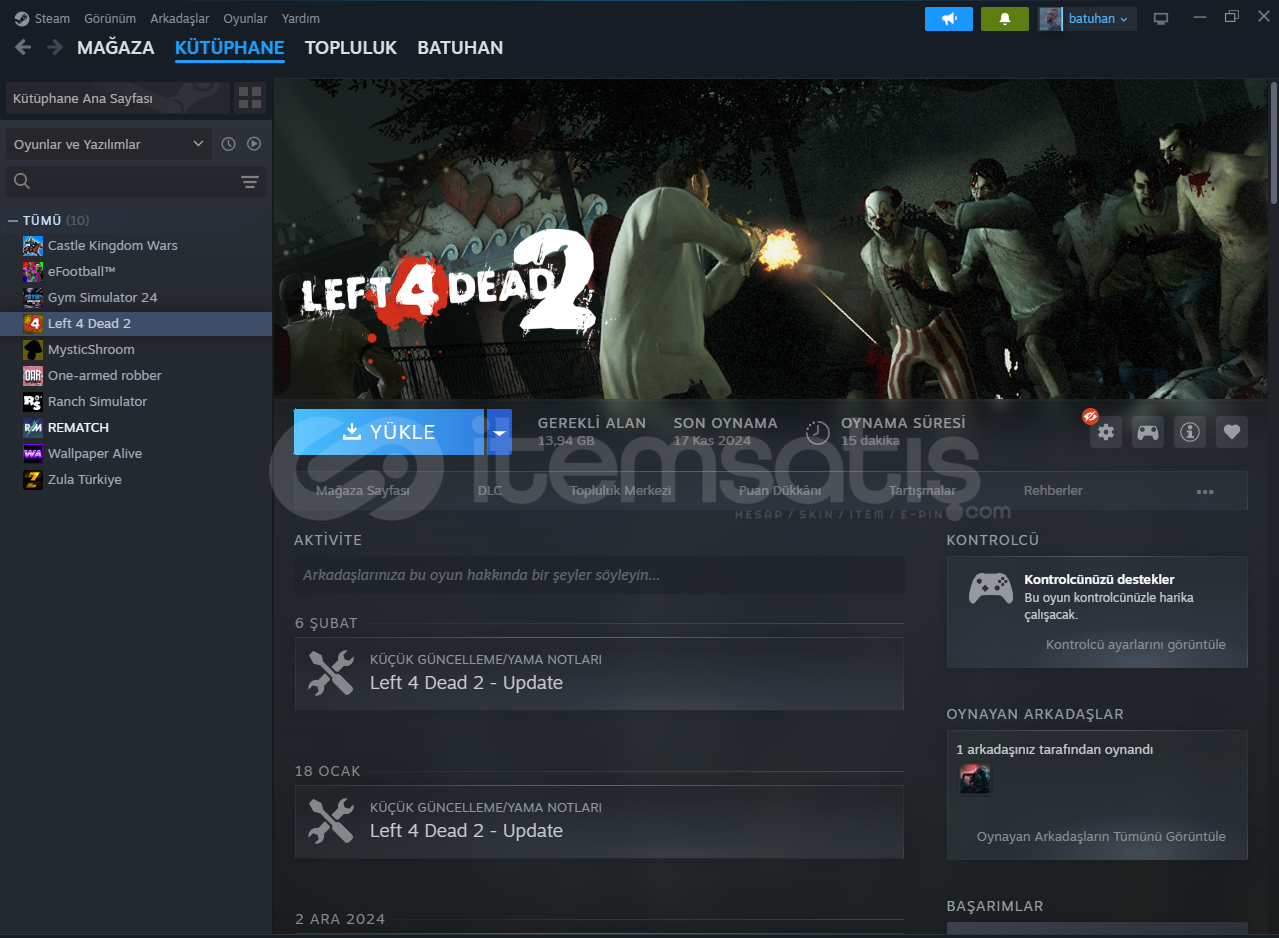Open the DLC link
This screenshot has height=938, width=1279.
(490, 491)
